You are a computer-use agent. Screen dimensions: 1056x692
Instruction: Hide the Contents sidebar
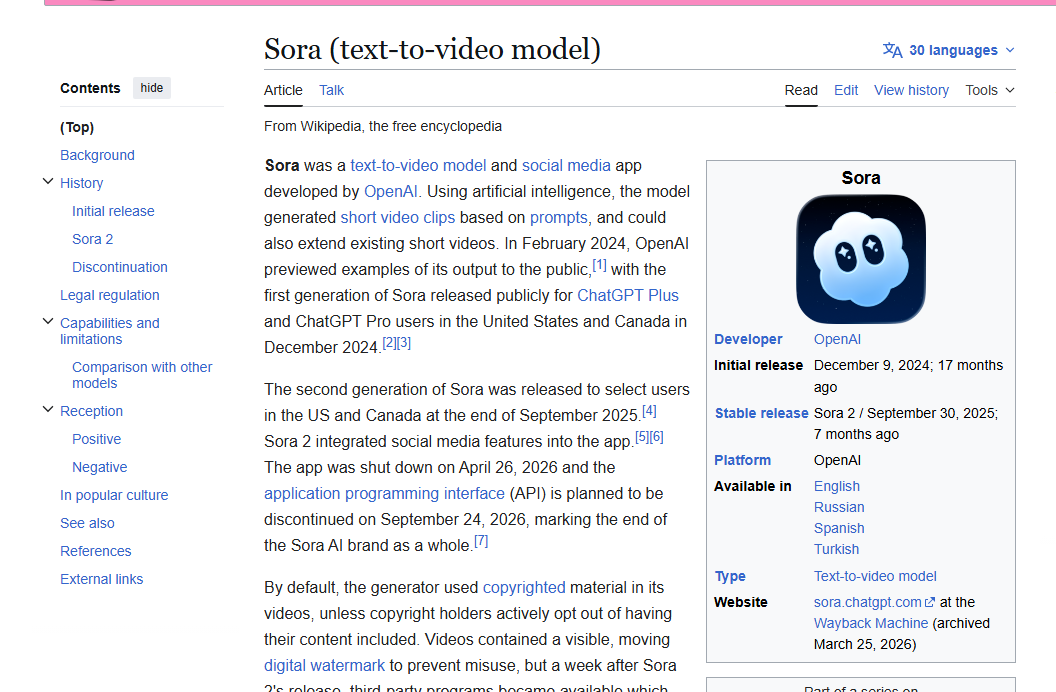click(x=152, y=88)
